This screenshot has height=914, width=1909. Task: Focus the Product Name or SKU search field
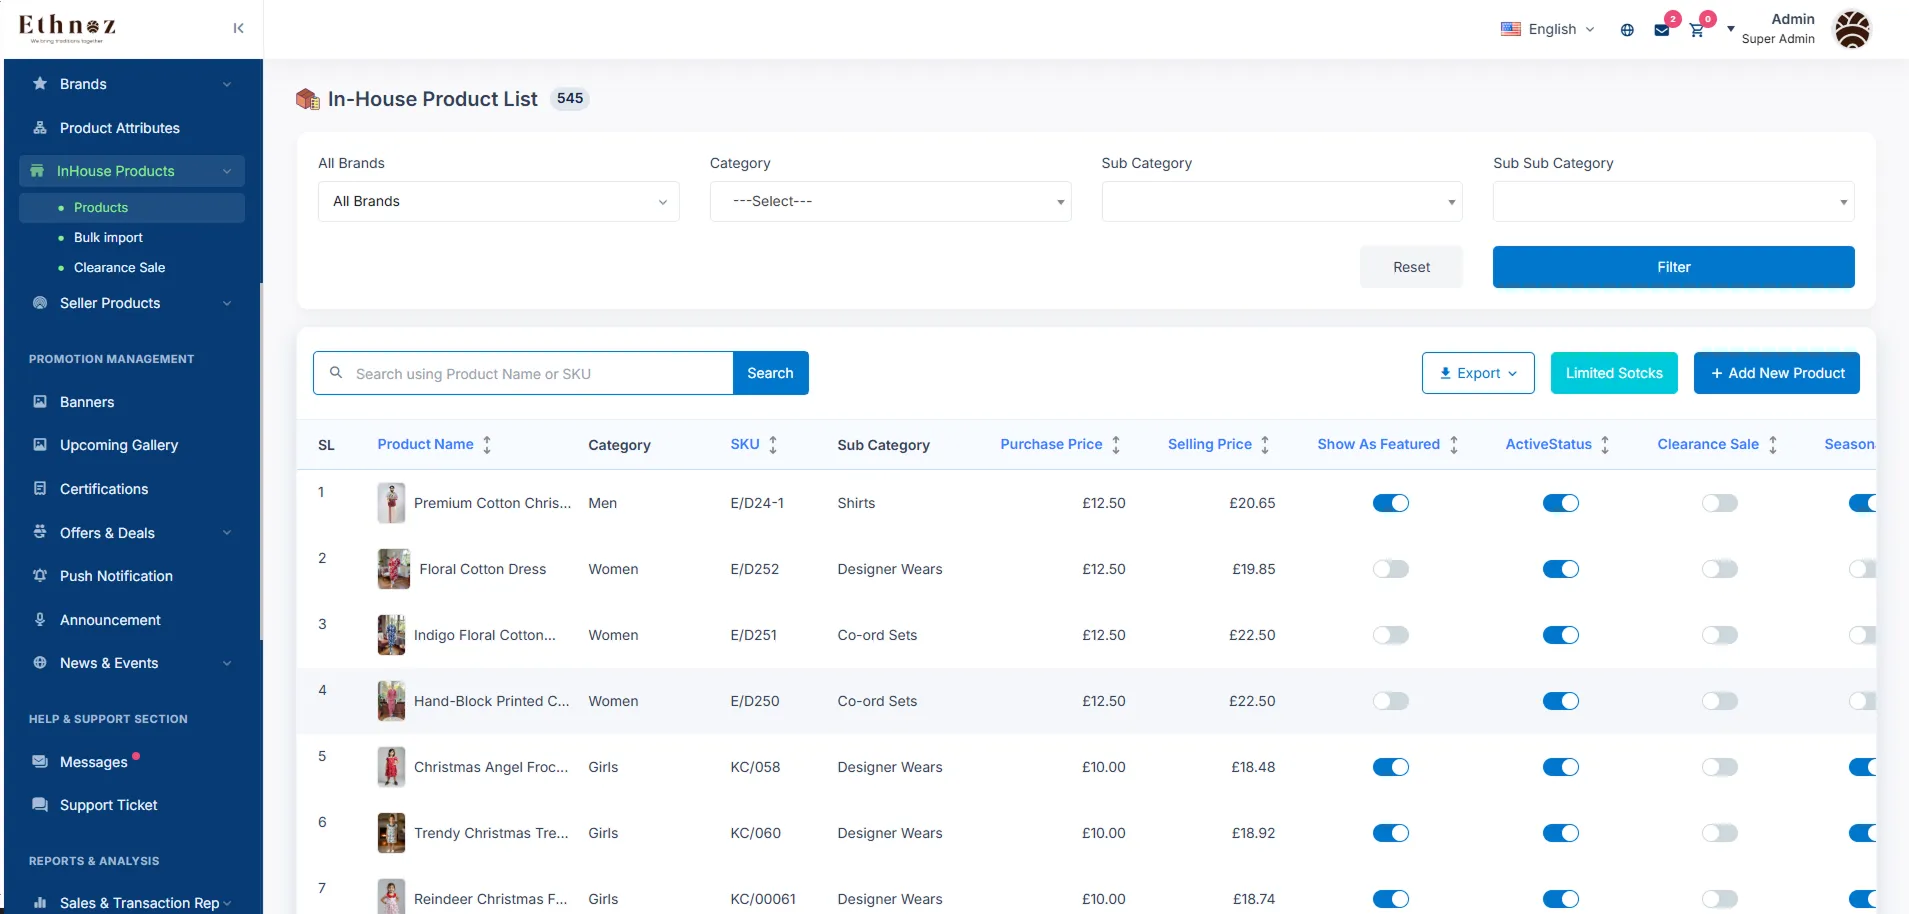pos(523,373)
